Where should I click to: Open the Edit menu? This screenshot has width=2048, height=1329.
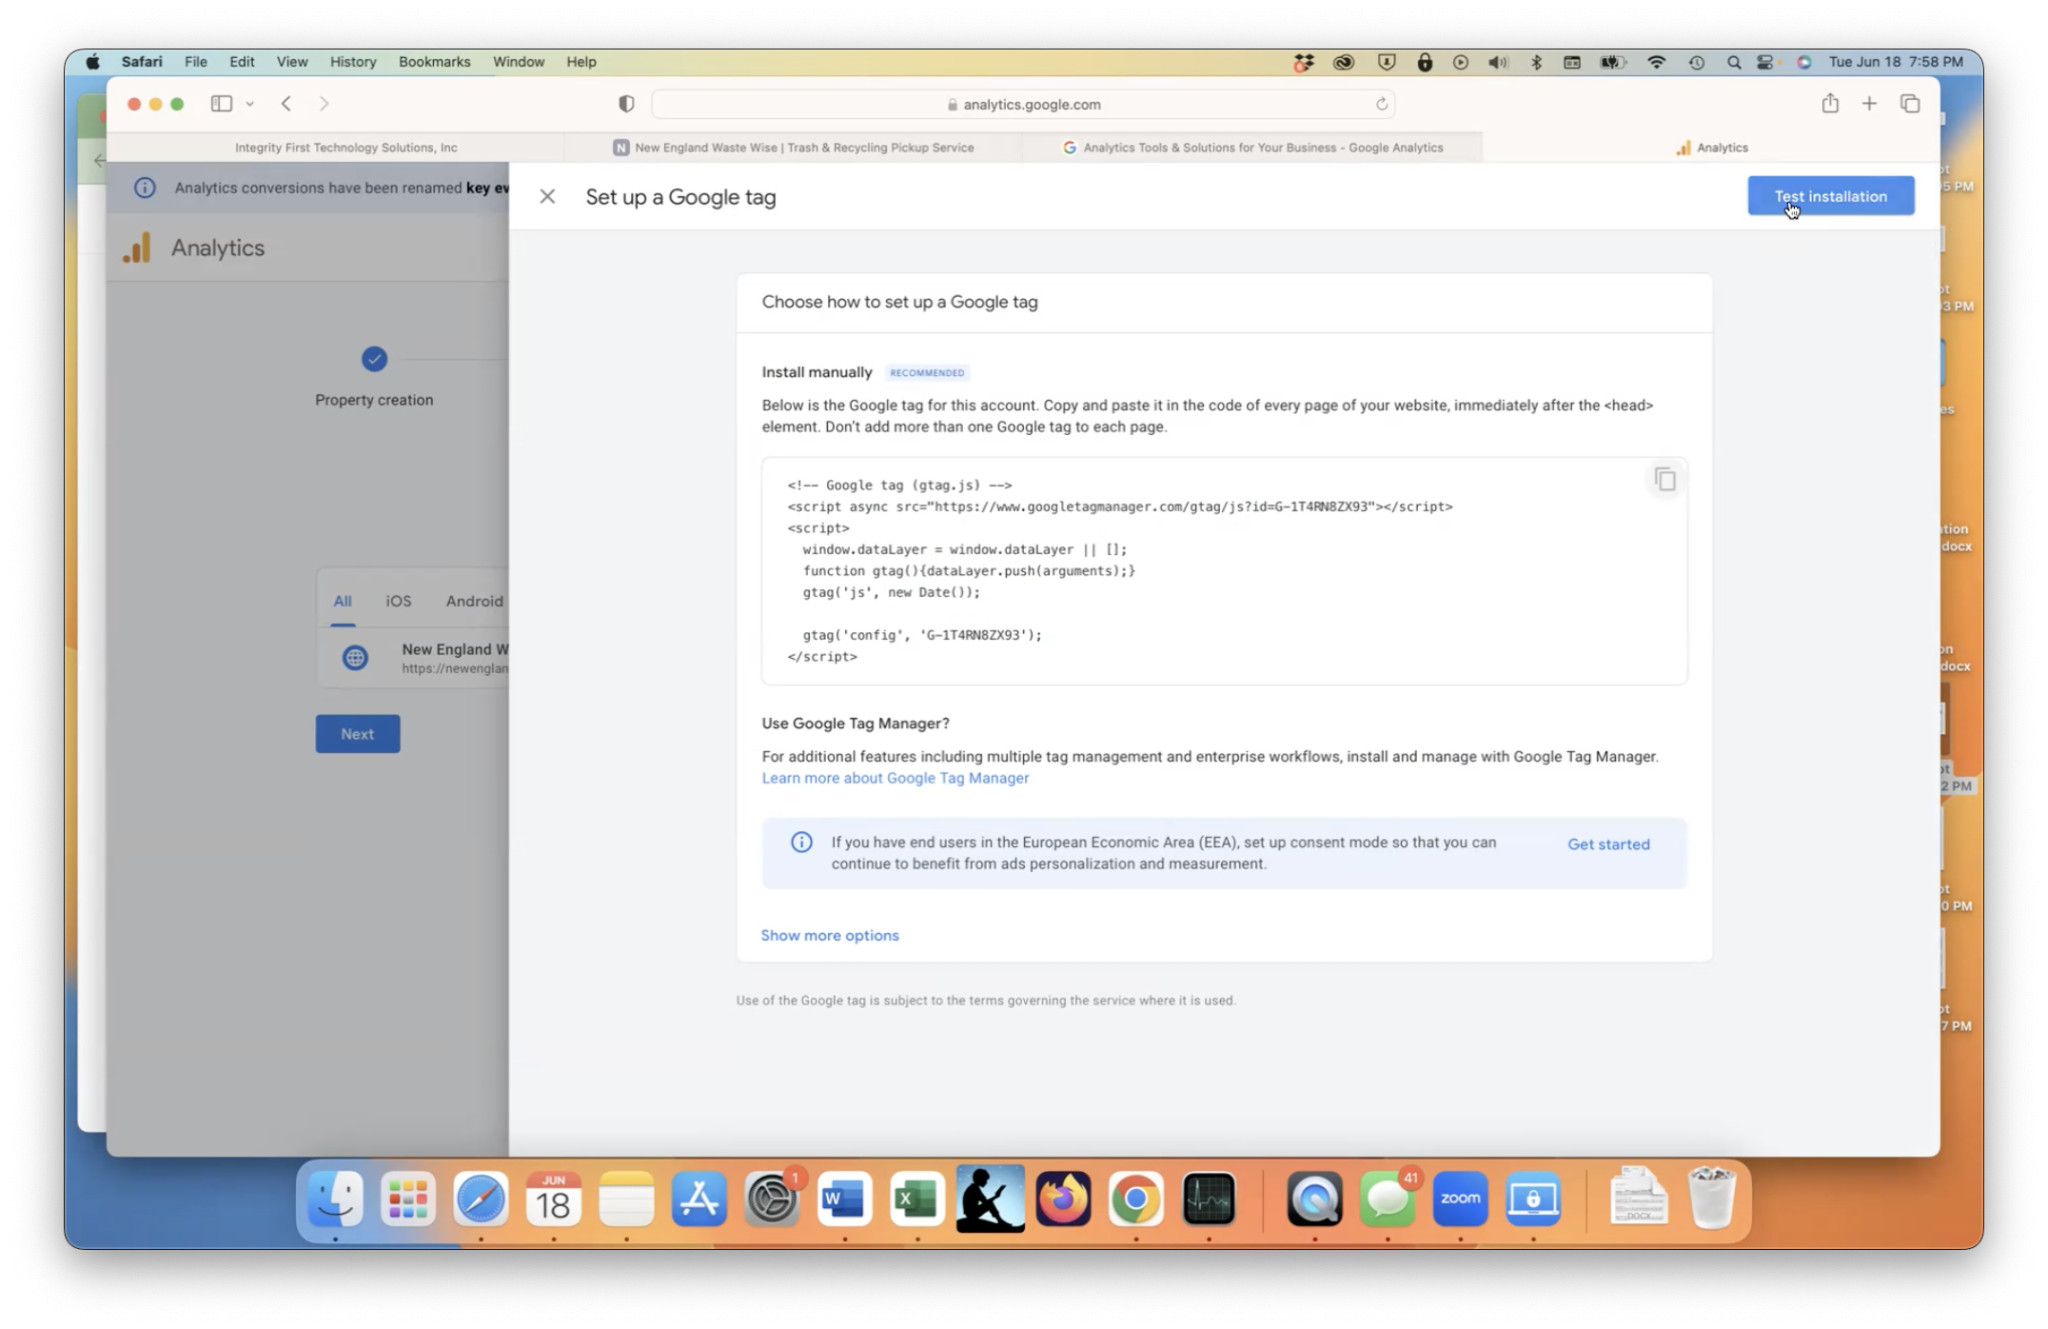point(242,61)
